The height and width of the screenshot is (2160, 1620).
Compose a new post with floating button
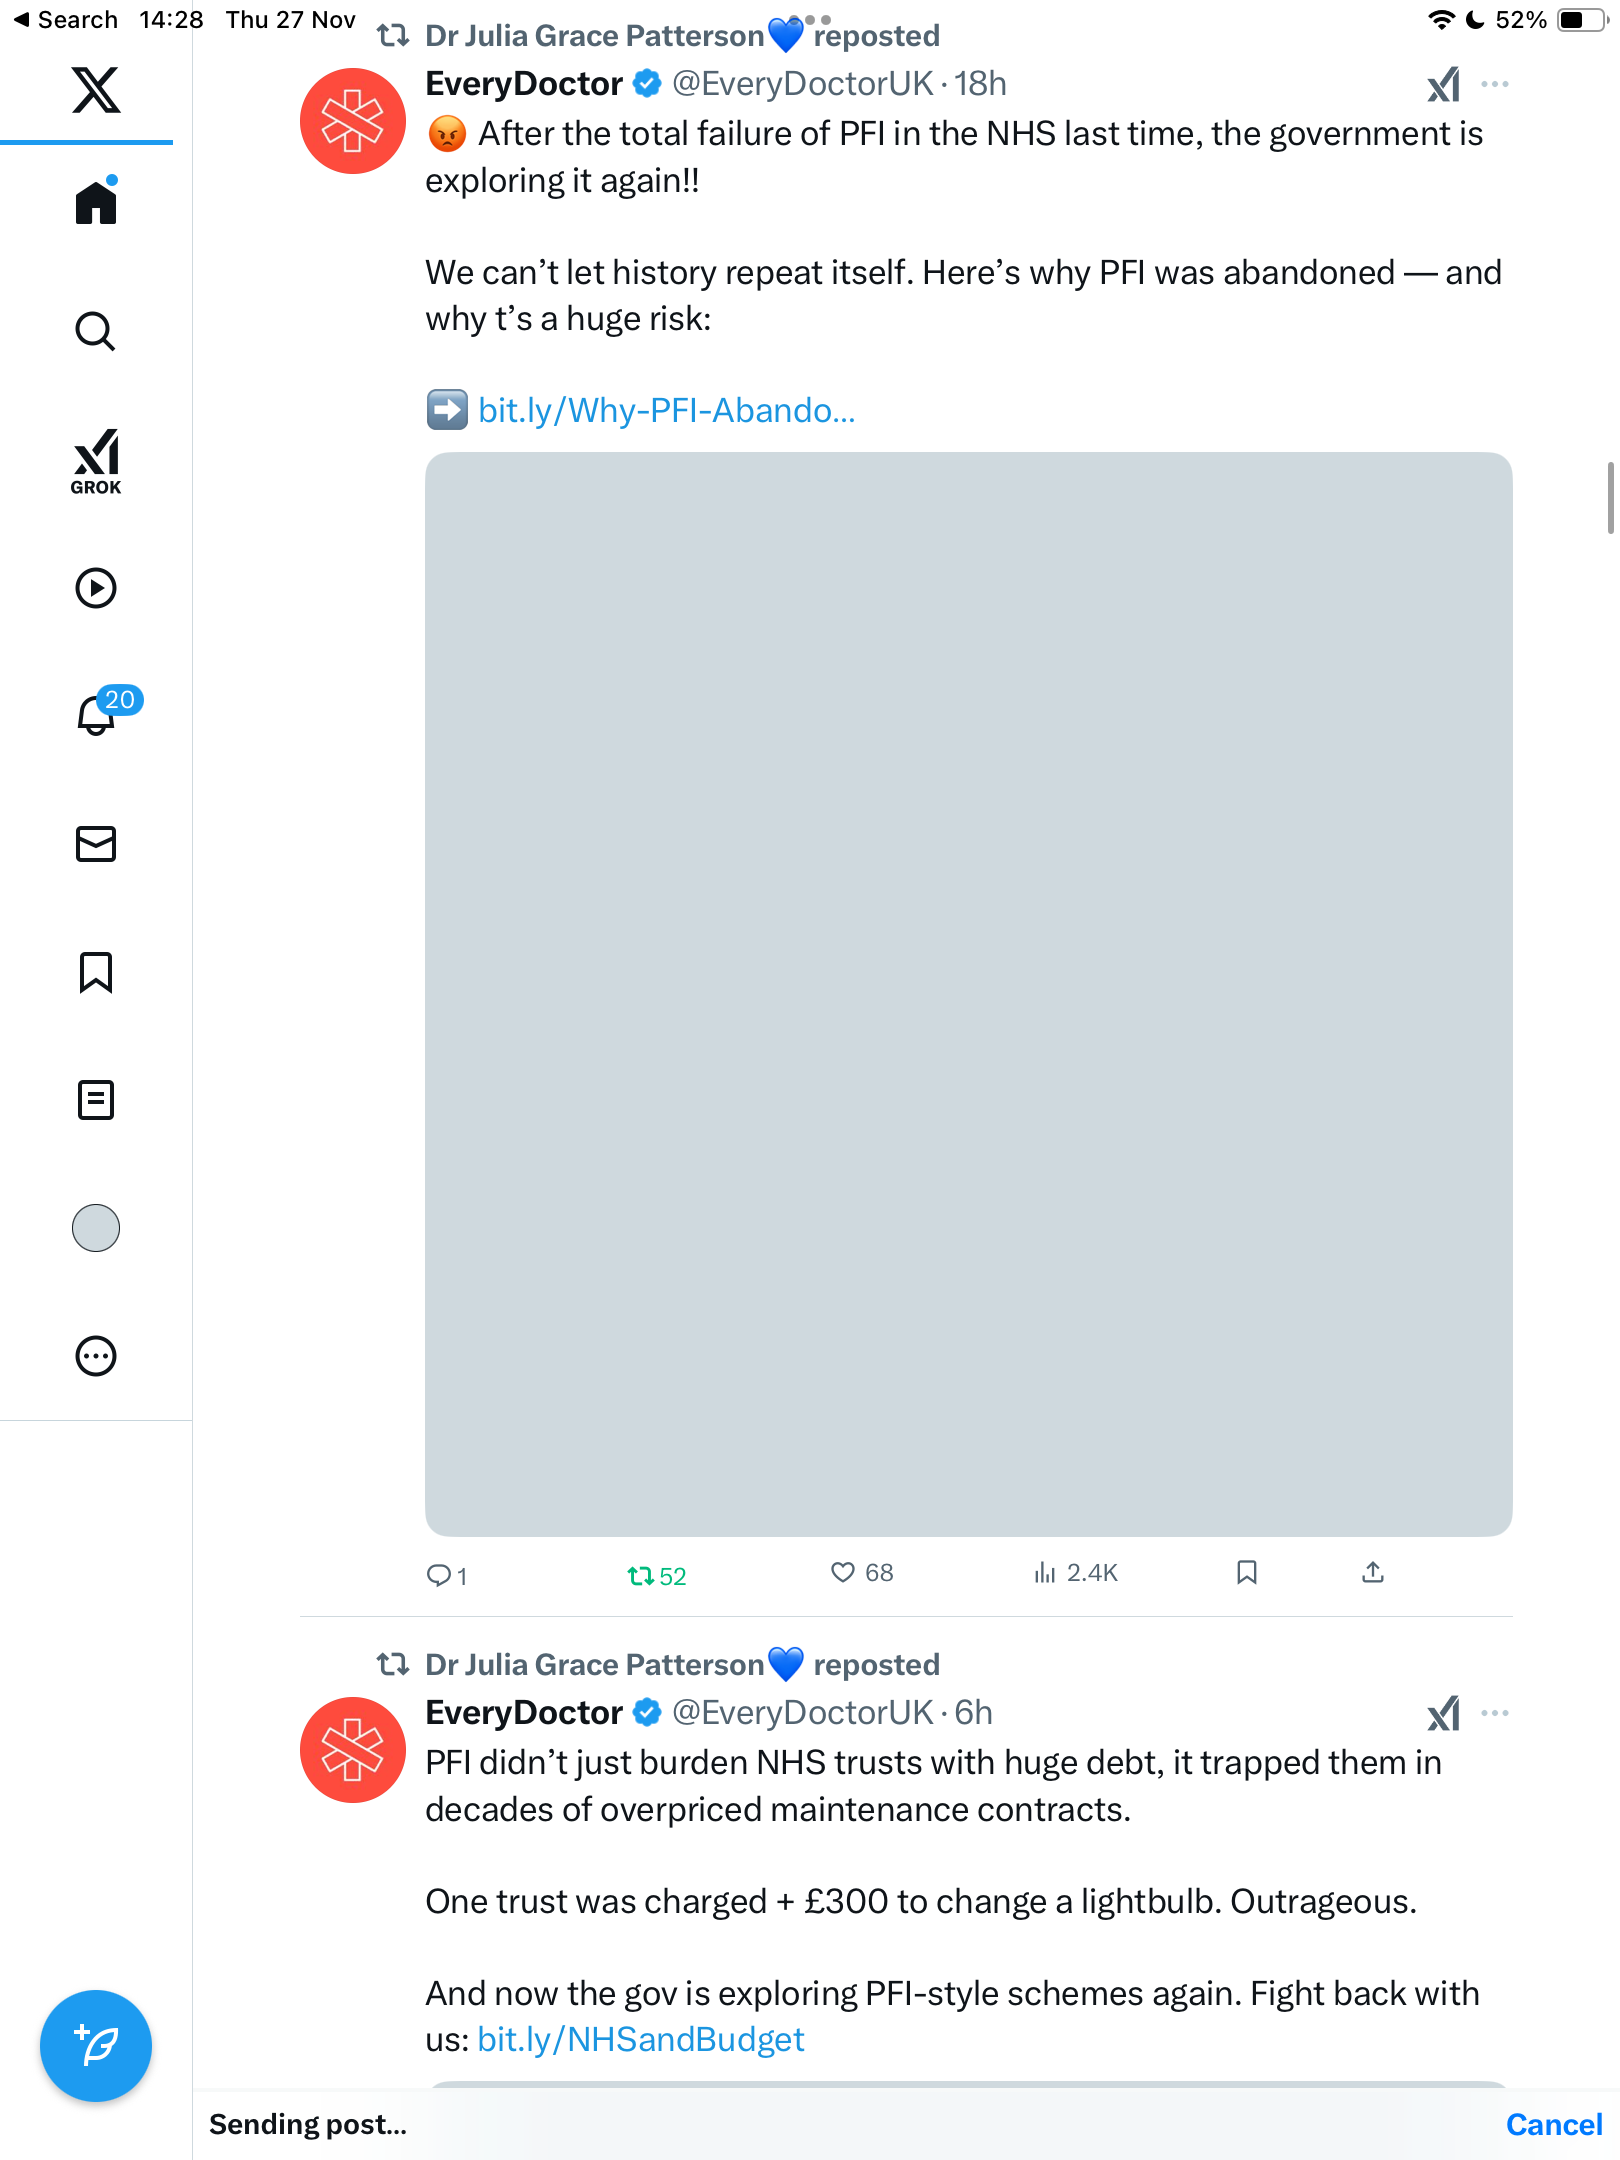tap(96, 2046)
